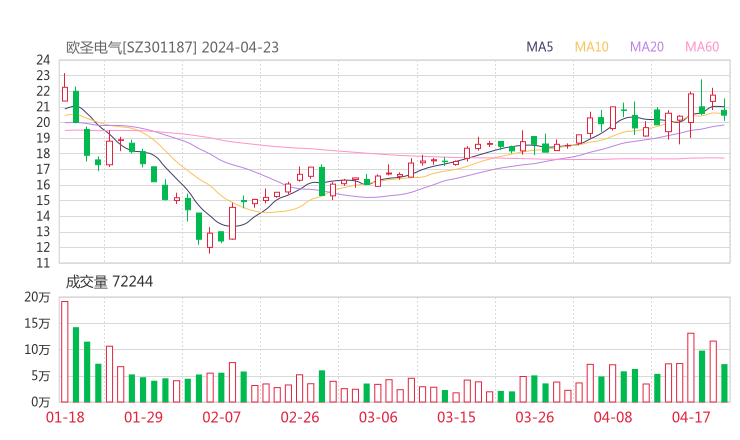Click the 03-06 date axis label
This screenshot has width=740, height=440.
pyautogui.click(x=378, y=417)
